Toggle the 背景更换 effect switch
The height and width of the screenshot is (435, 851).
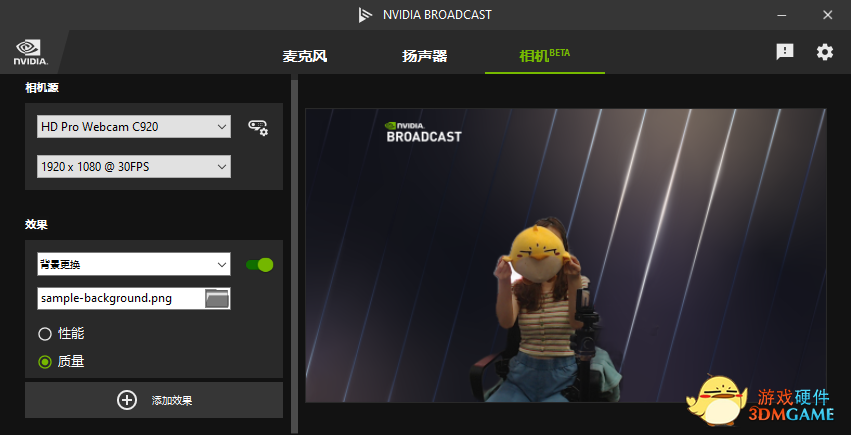(259, 265)
